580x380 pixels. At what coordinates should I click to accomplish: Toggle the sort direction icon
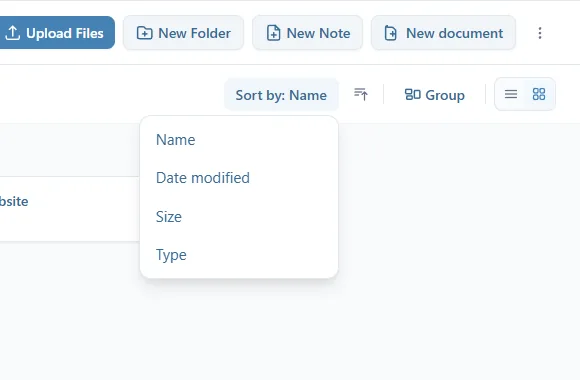click(361, 94)
